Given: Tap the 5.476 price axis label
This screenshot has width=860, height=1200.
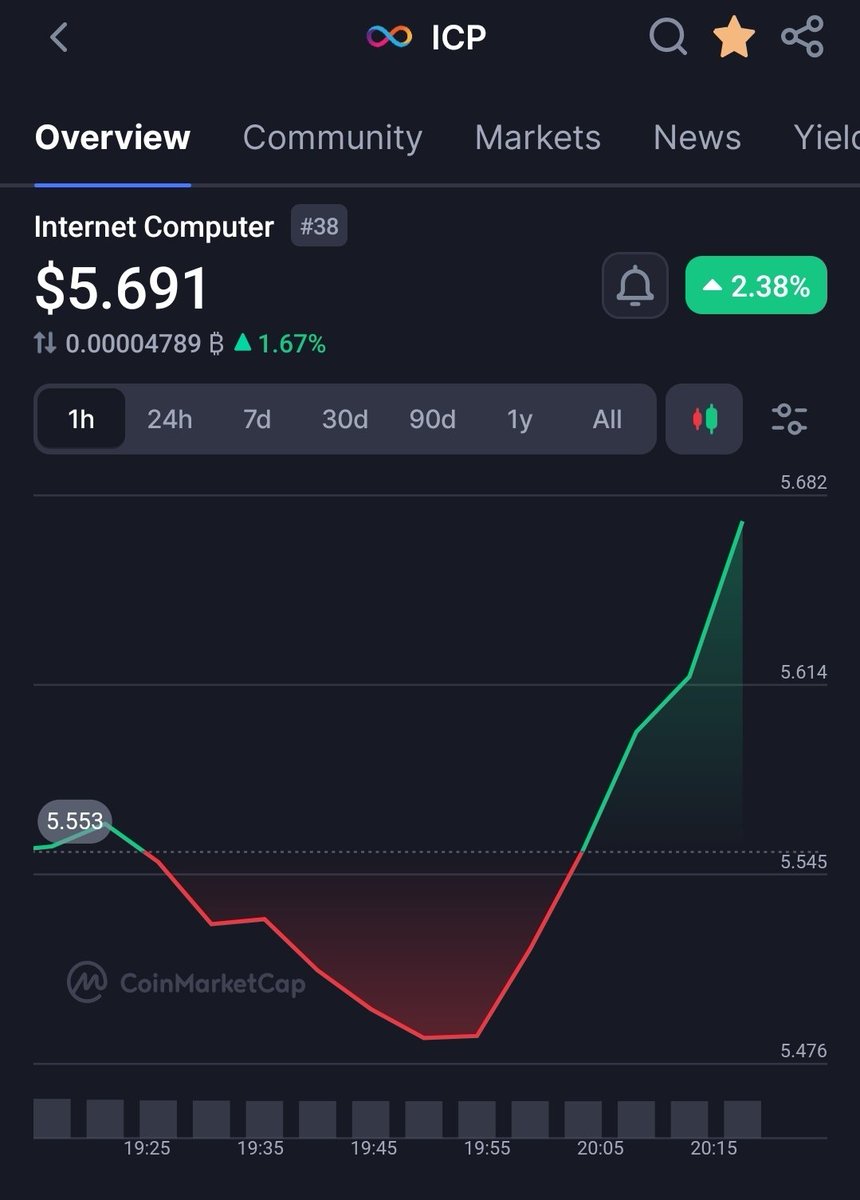Looking at the screenshot, I should [x=803, y=1051].
